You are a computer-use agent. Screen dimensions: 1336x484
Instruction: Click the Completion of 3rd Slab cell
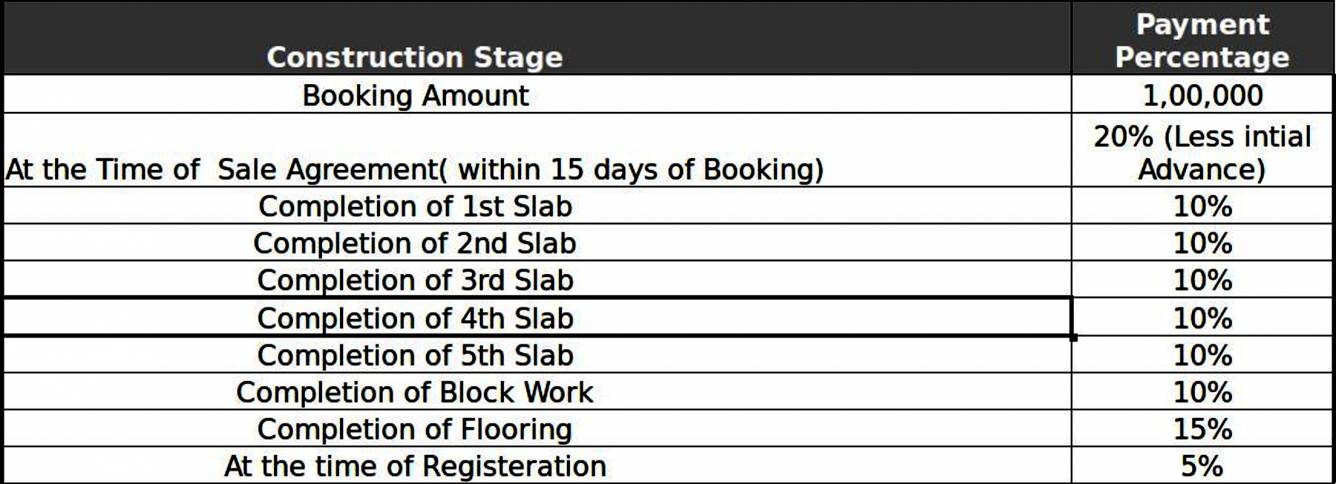coord(416,280)
